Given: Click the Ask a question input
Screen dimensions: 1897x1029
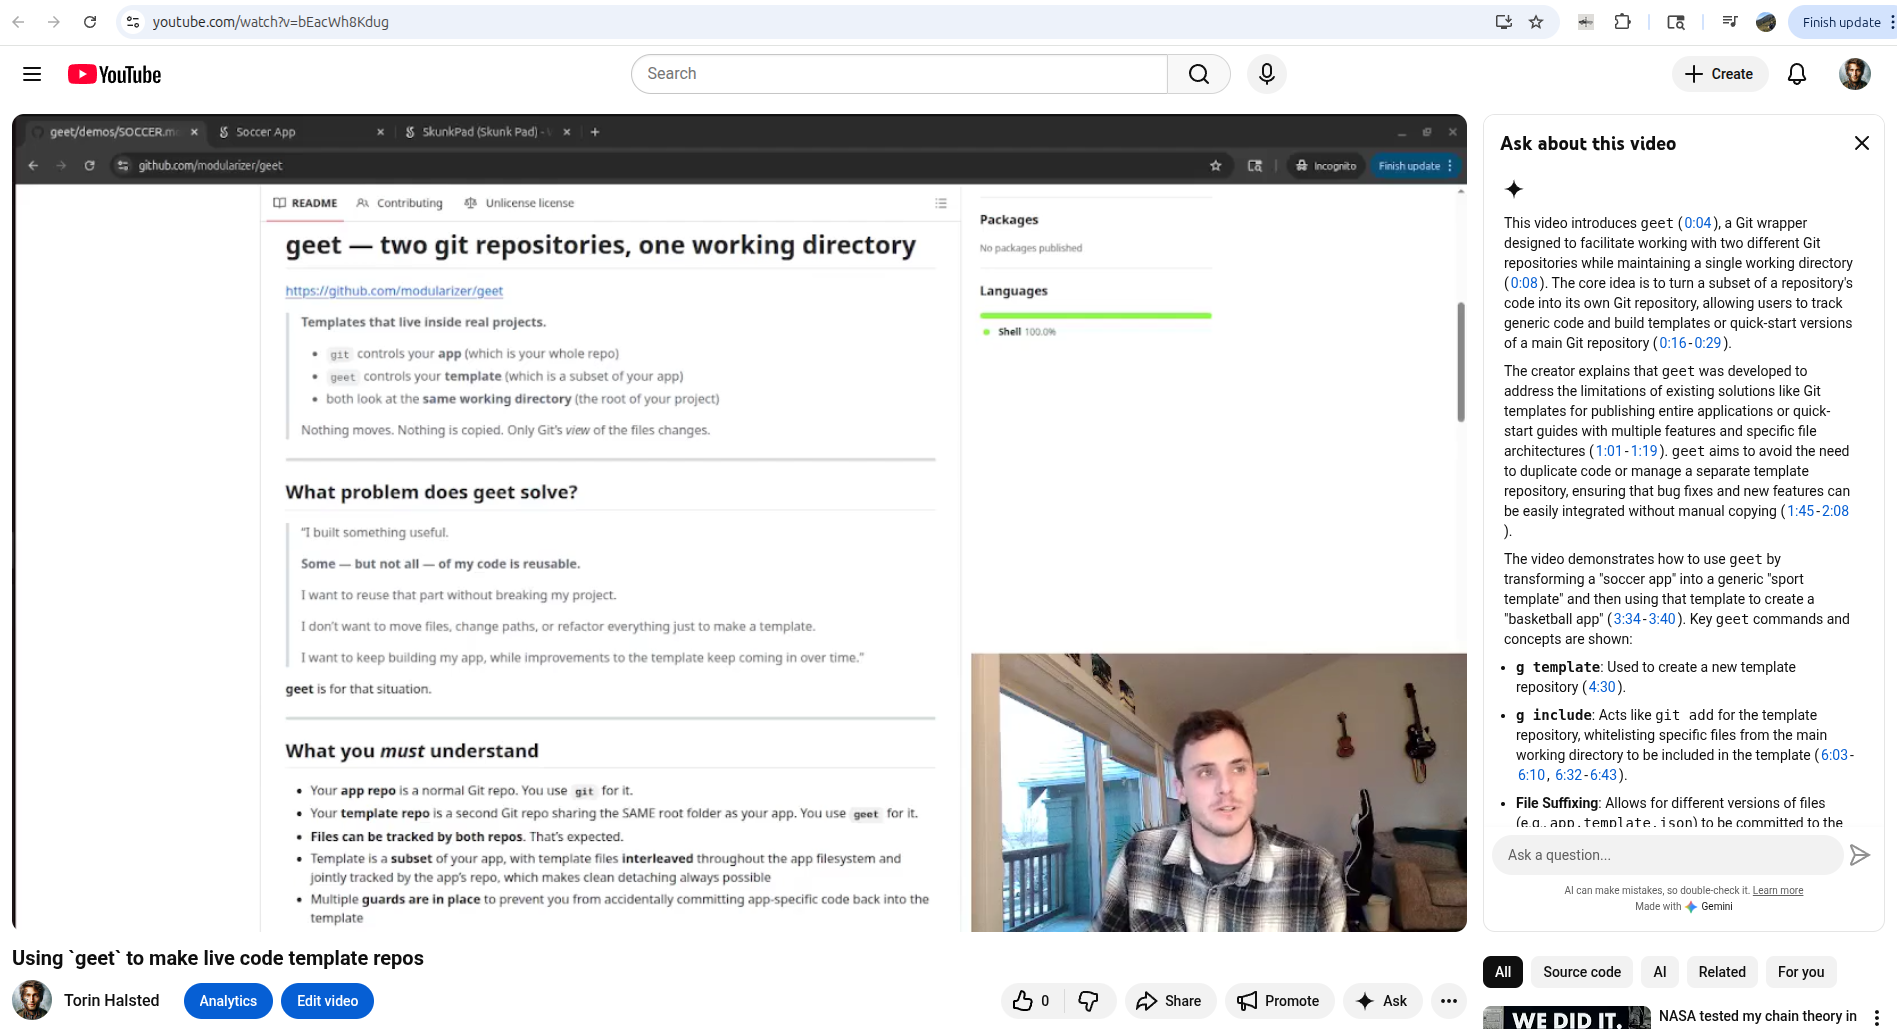Looking at the screenshot, I should [1667, 855].
